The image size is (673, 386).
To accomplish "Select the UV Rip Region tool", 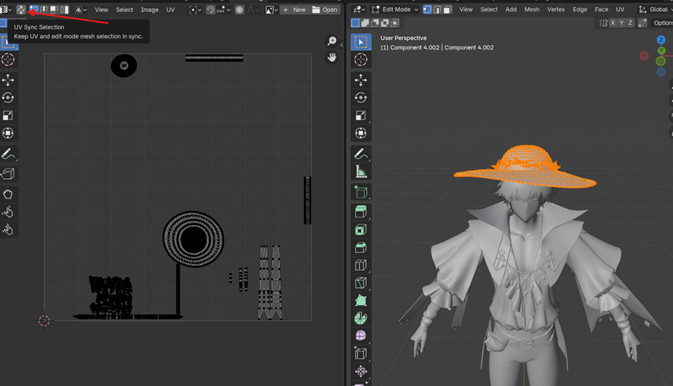I will pyautogui.click(x=8, y=174).
